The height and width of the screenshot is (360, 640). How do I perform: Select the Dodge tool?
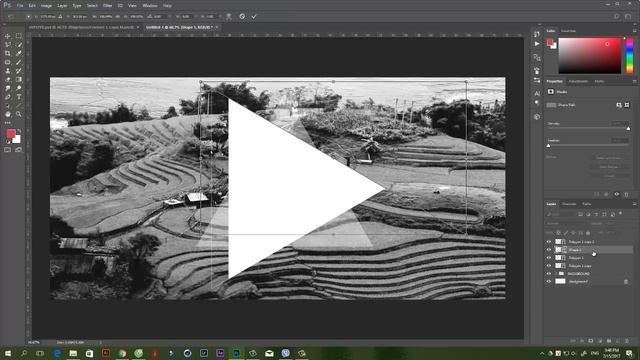(19, 88)
